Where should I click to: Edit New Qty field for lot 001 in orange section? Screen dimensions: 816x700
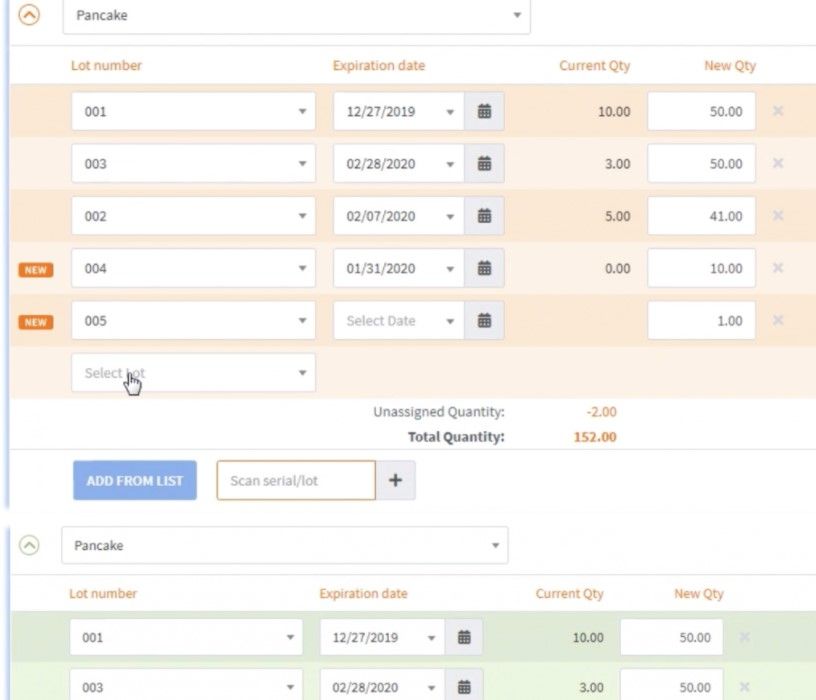point(701,111)
